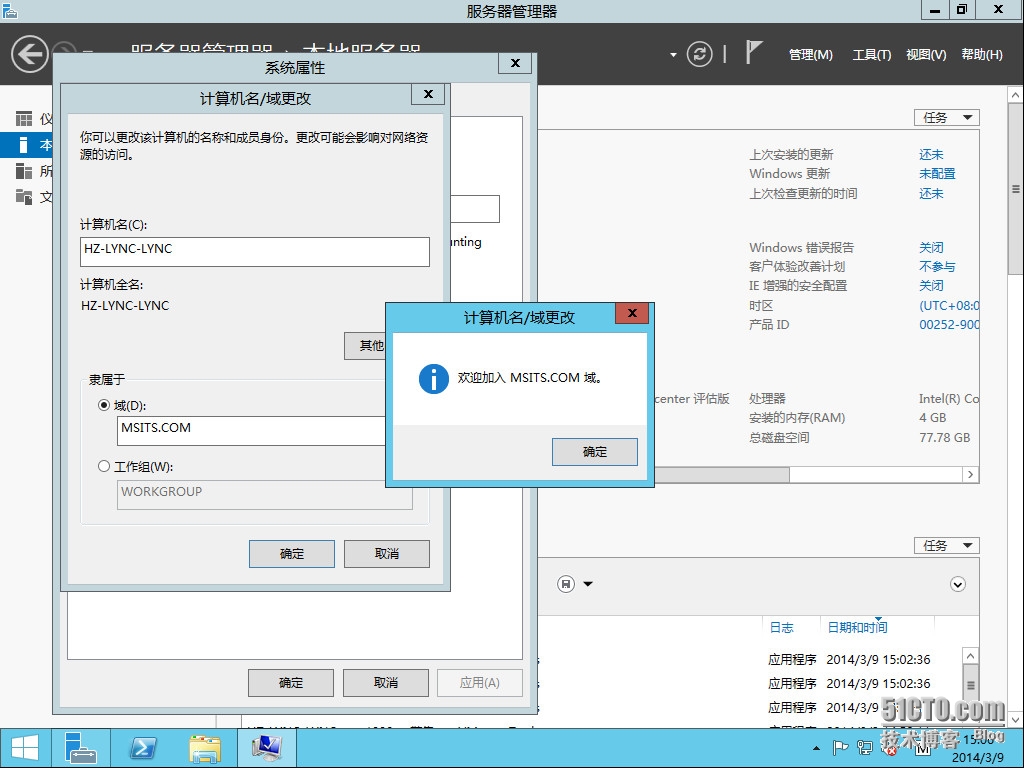Open the header dropdown arrow beside refresh
The height and width of the screenshot is (768, 1024).
click(673, 55)
